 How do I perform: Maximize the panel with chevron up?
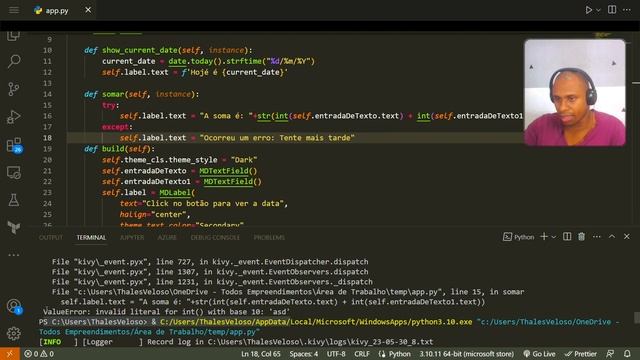pos(612,237)
